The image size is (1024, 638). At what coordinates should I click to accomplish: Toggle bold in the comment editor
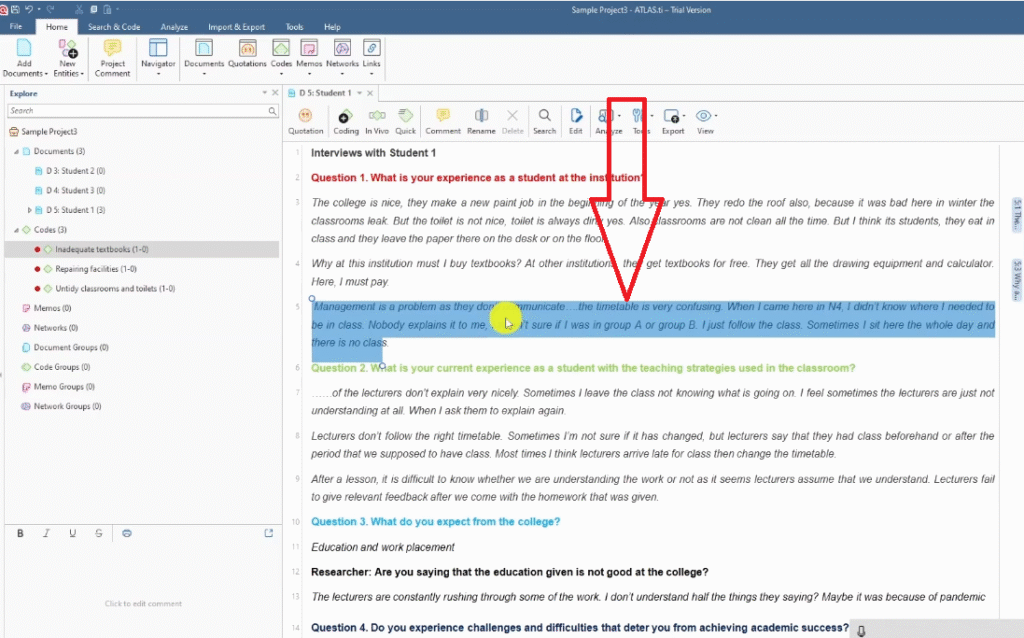click(20, 533)
